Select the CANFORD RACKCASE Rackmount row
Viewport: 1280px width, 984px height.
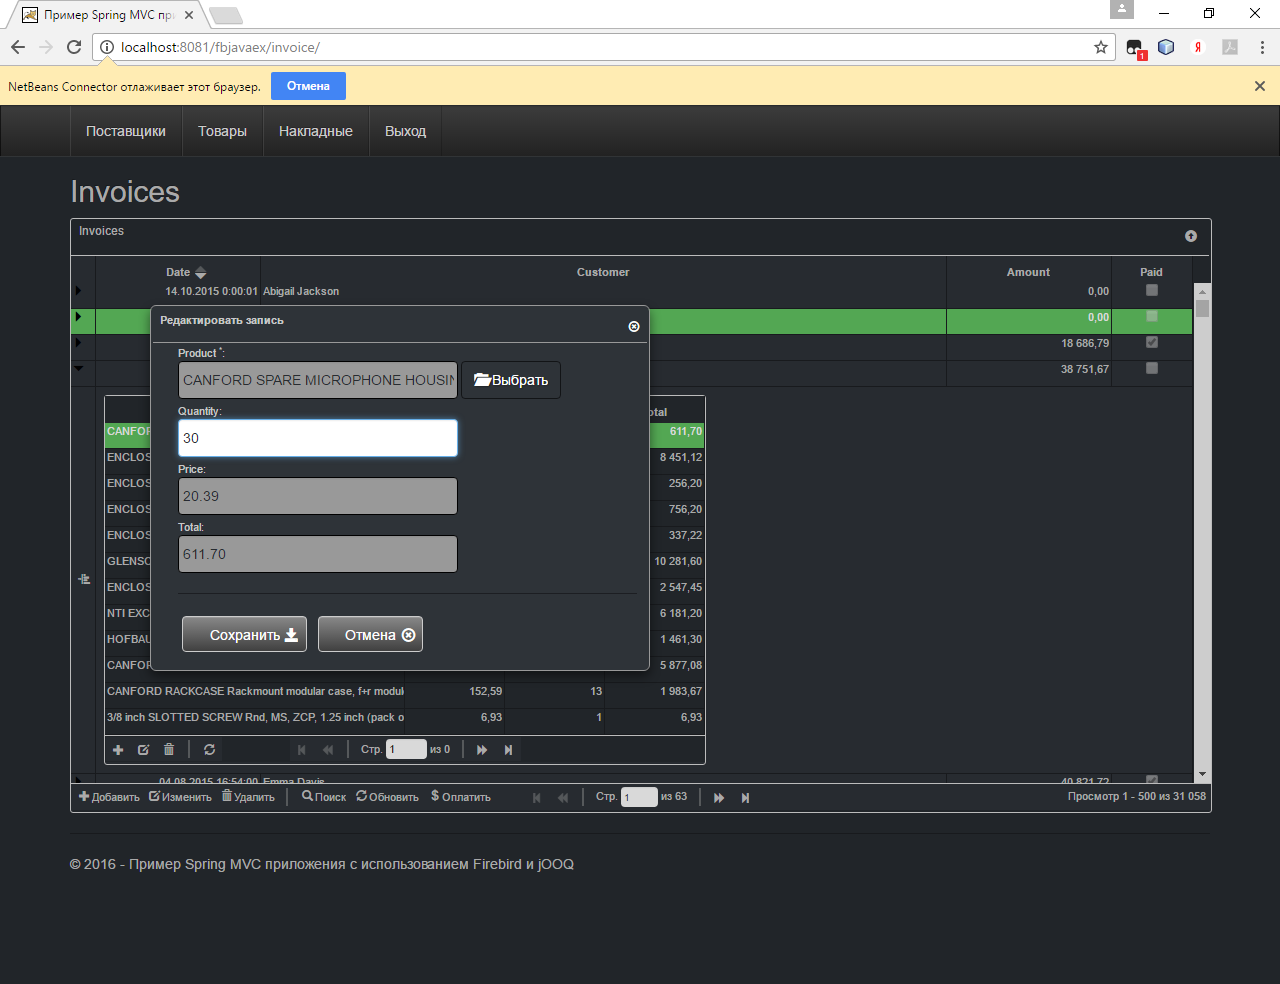coord(405,691)
